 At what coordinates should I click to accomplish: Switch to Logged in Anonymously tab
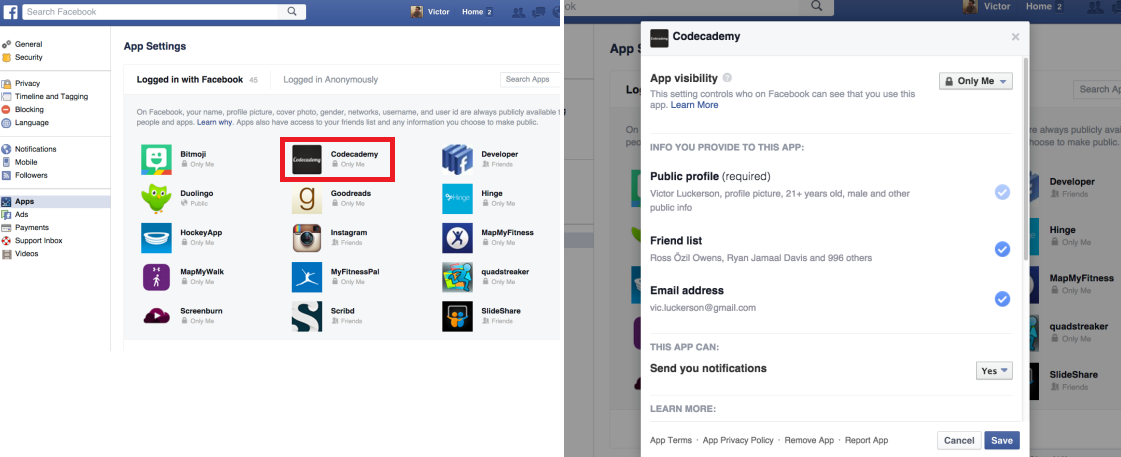coord(331,79)
